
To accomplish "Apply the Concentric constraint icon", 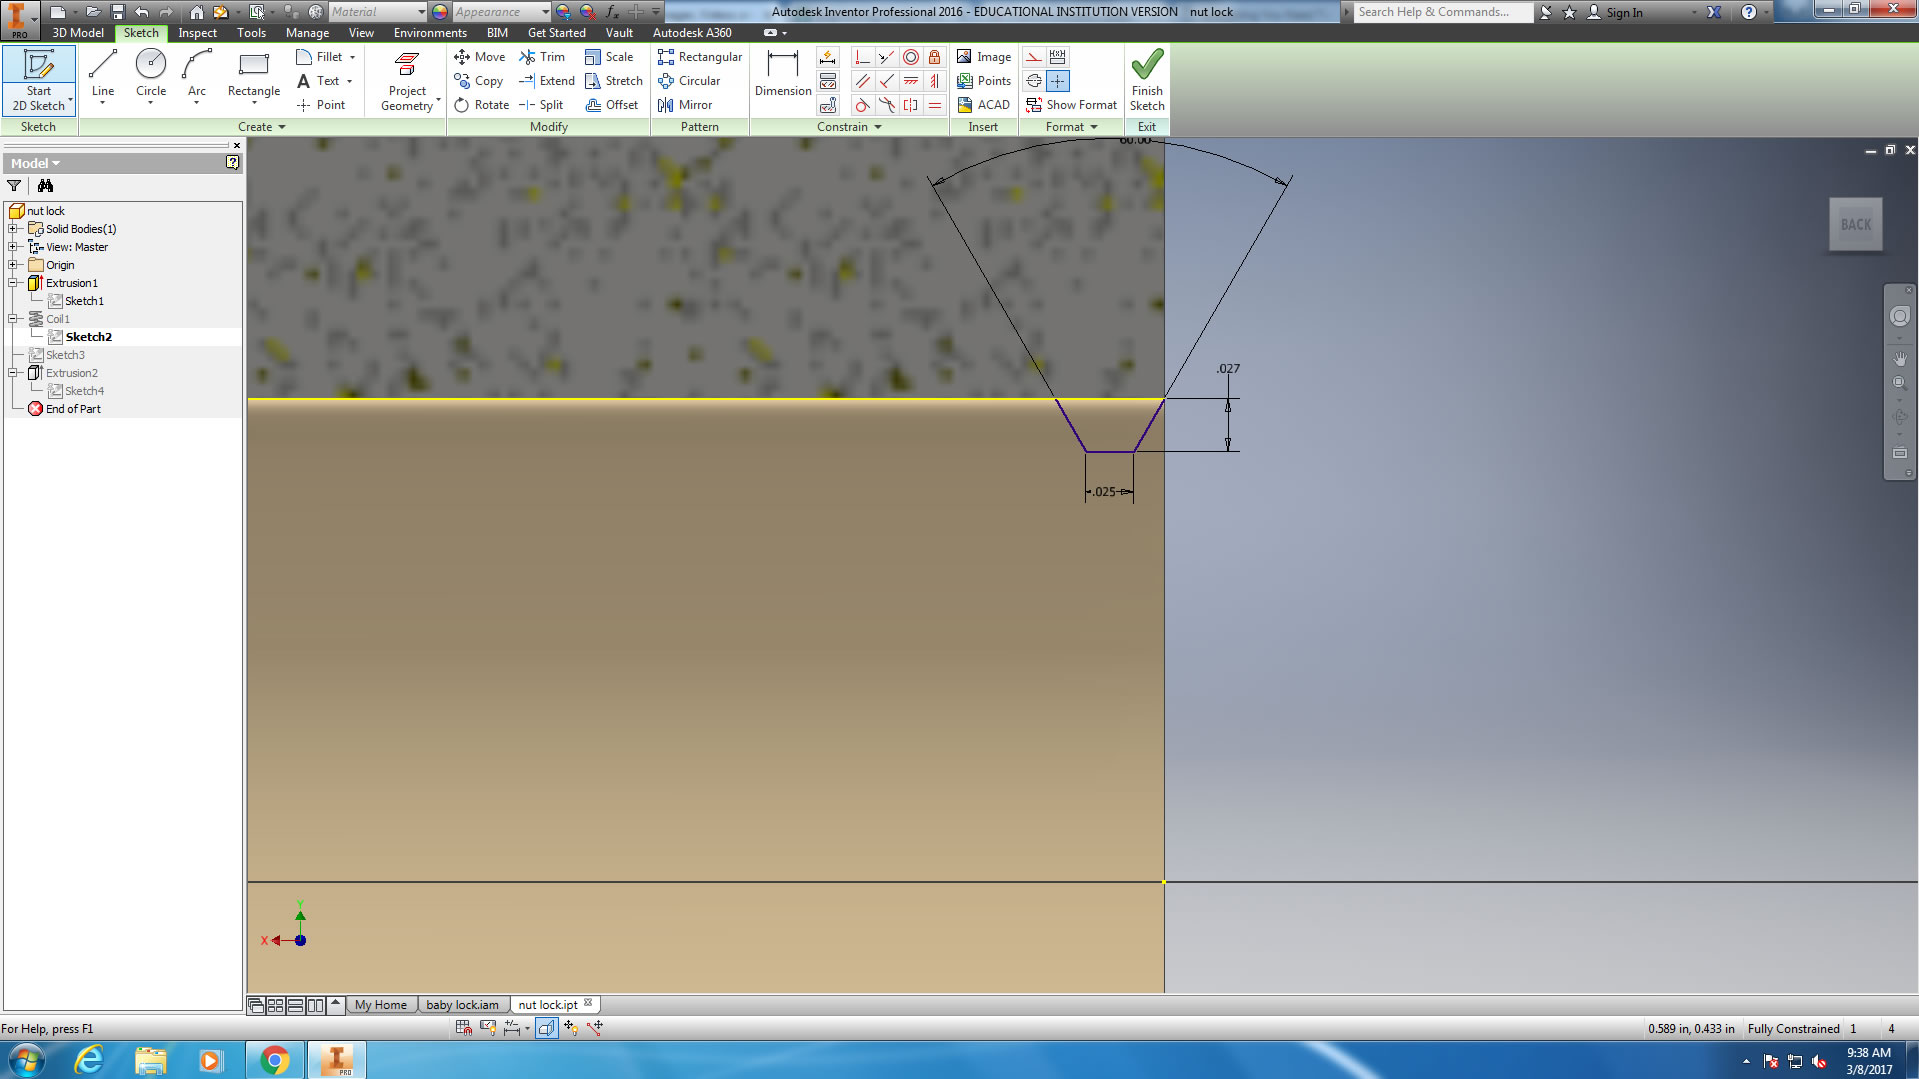I will [x=910, y=57].
